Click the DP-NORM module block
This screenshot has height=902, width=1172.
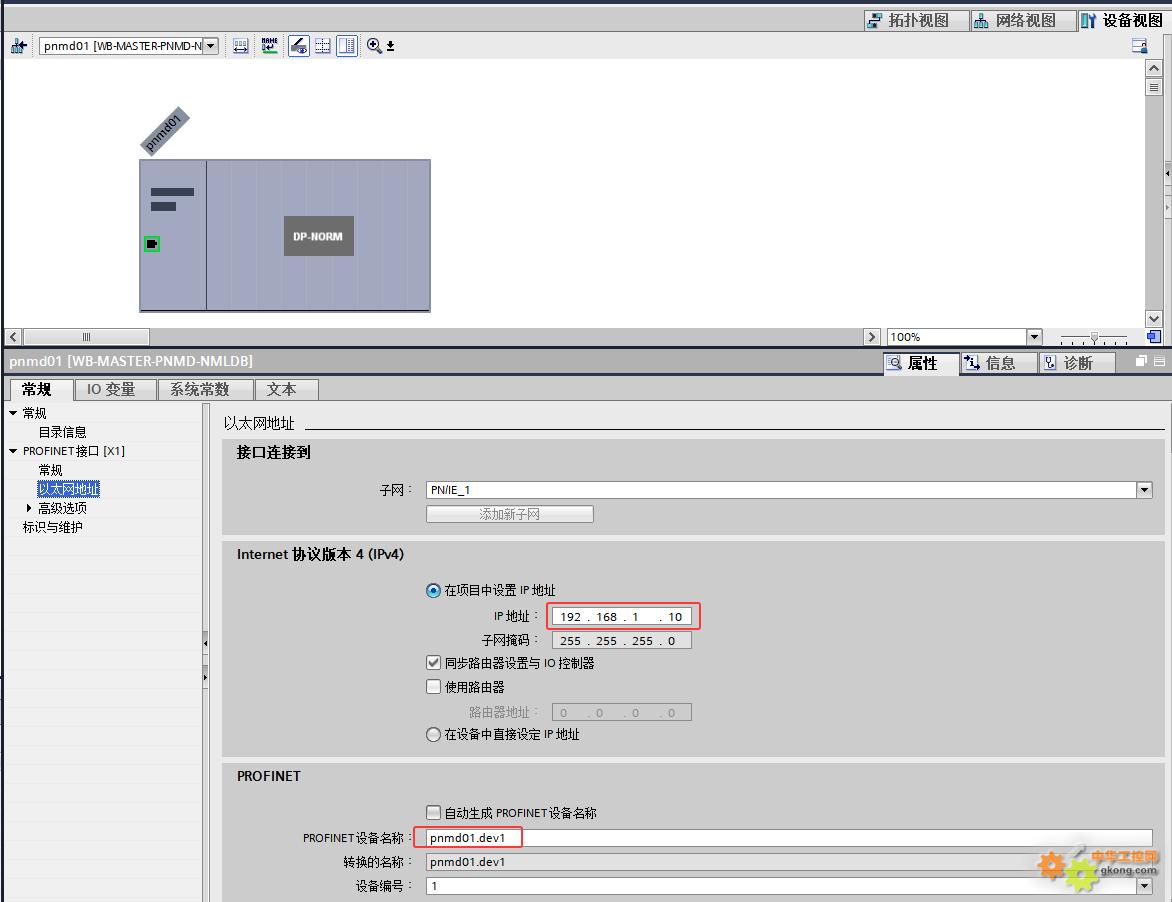[318, 236]
